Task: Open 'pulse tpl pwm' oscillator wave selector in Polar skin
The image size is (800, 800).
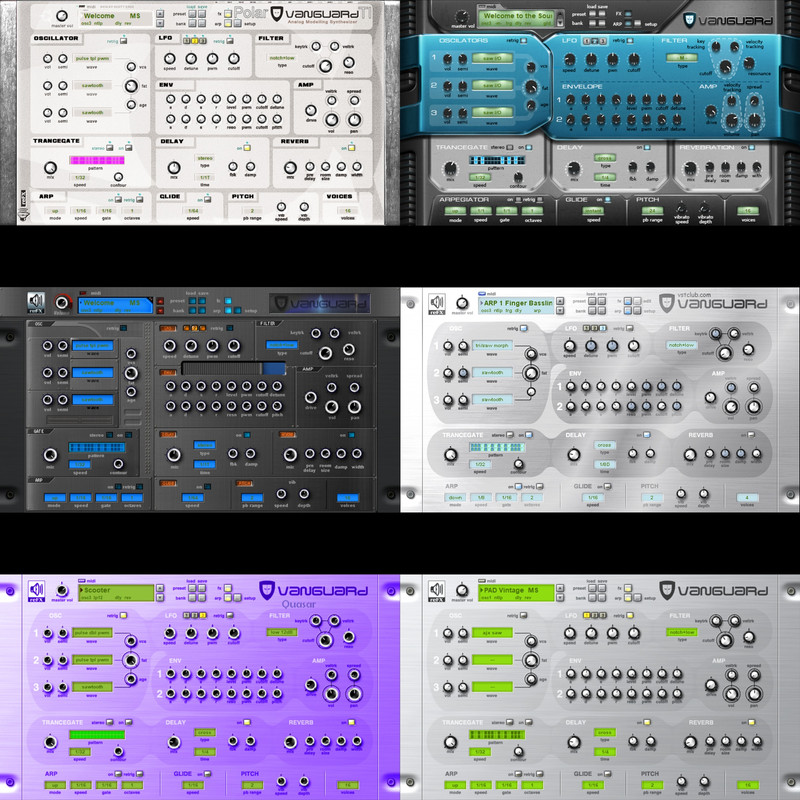Action: click(x=92, y=59)
